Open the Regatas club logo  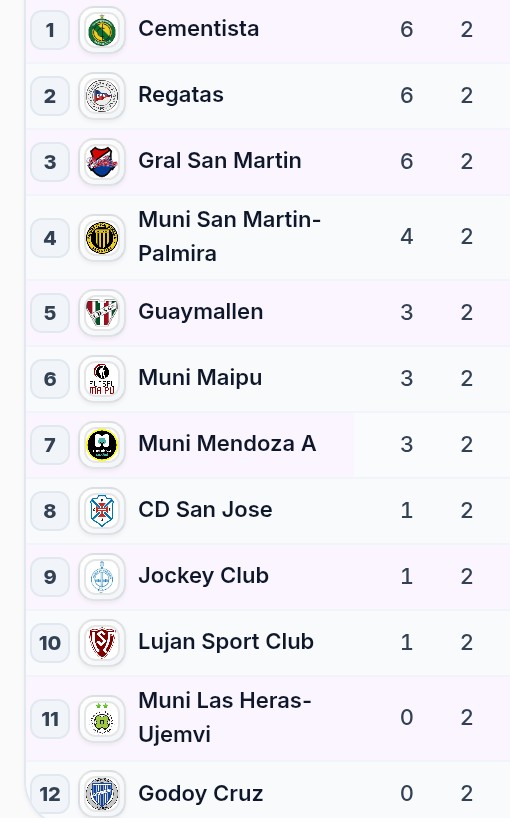click(x=102, y=96)
